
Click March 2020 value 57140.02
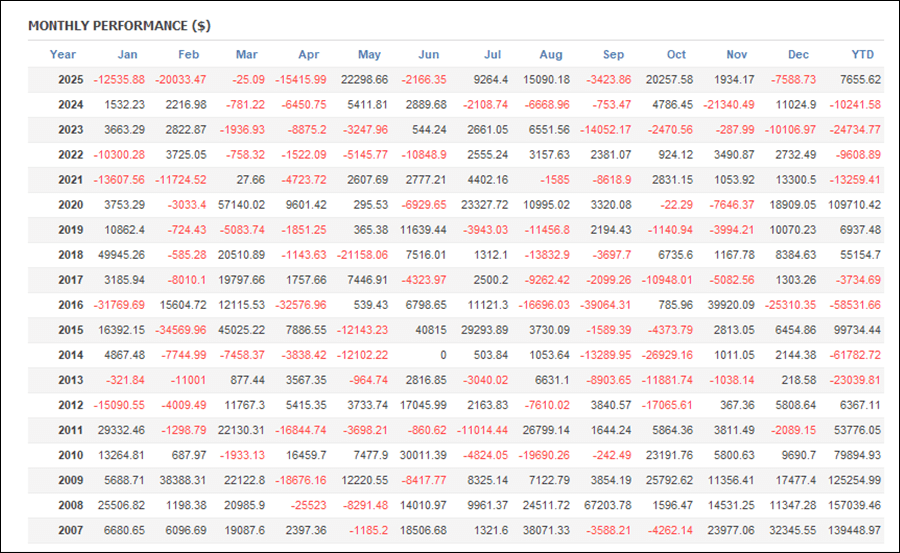pos(239,205)
